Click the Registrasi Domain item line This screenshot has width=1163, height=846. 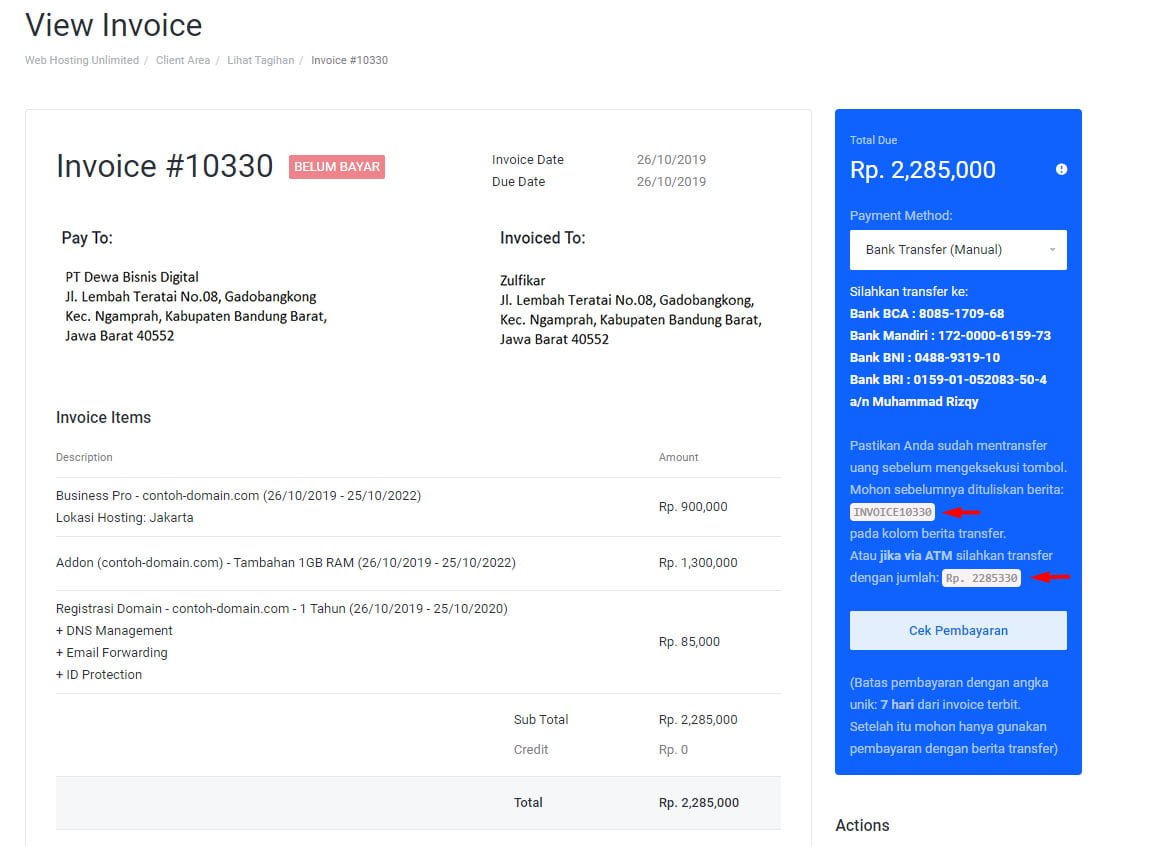[281, 609]
